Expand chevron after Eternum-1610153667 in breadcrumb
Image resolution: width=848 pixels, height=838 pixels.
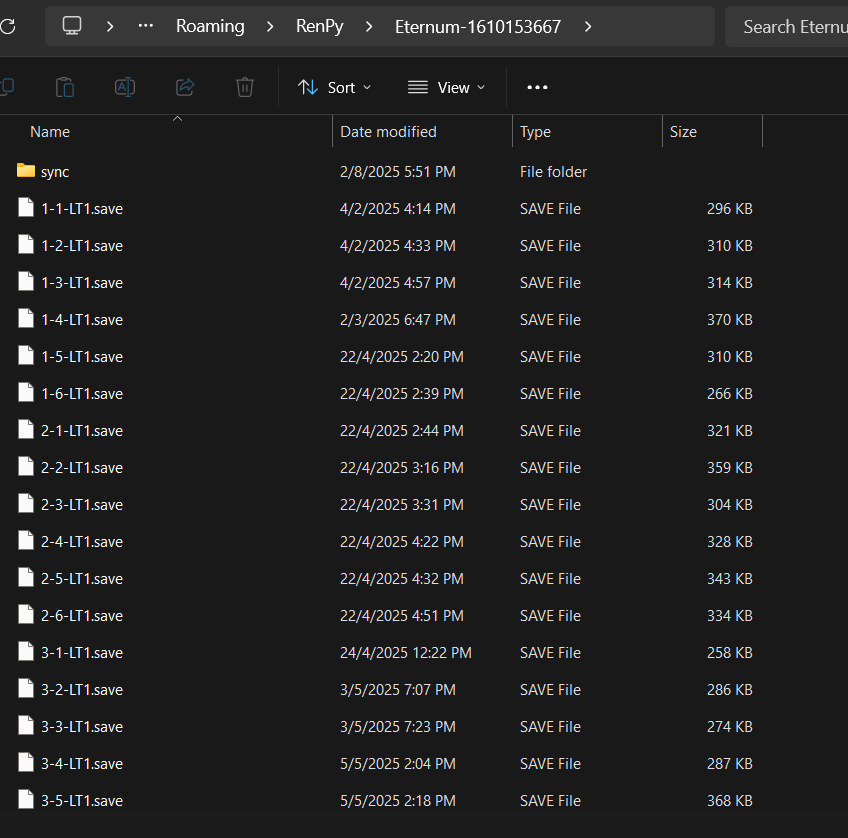pyautogui.click(x=588, y=27)
